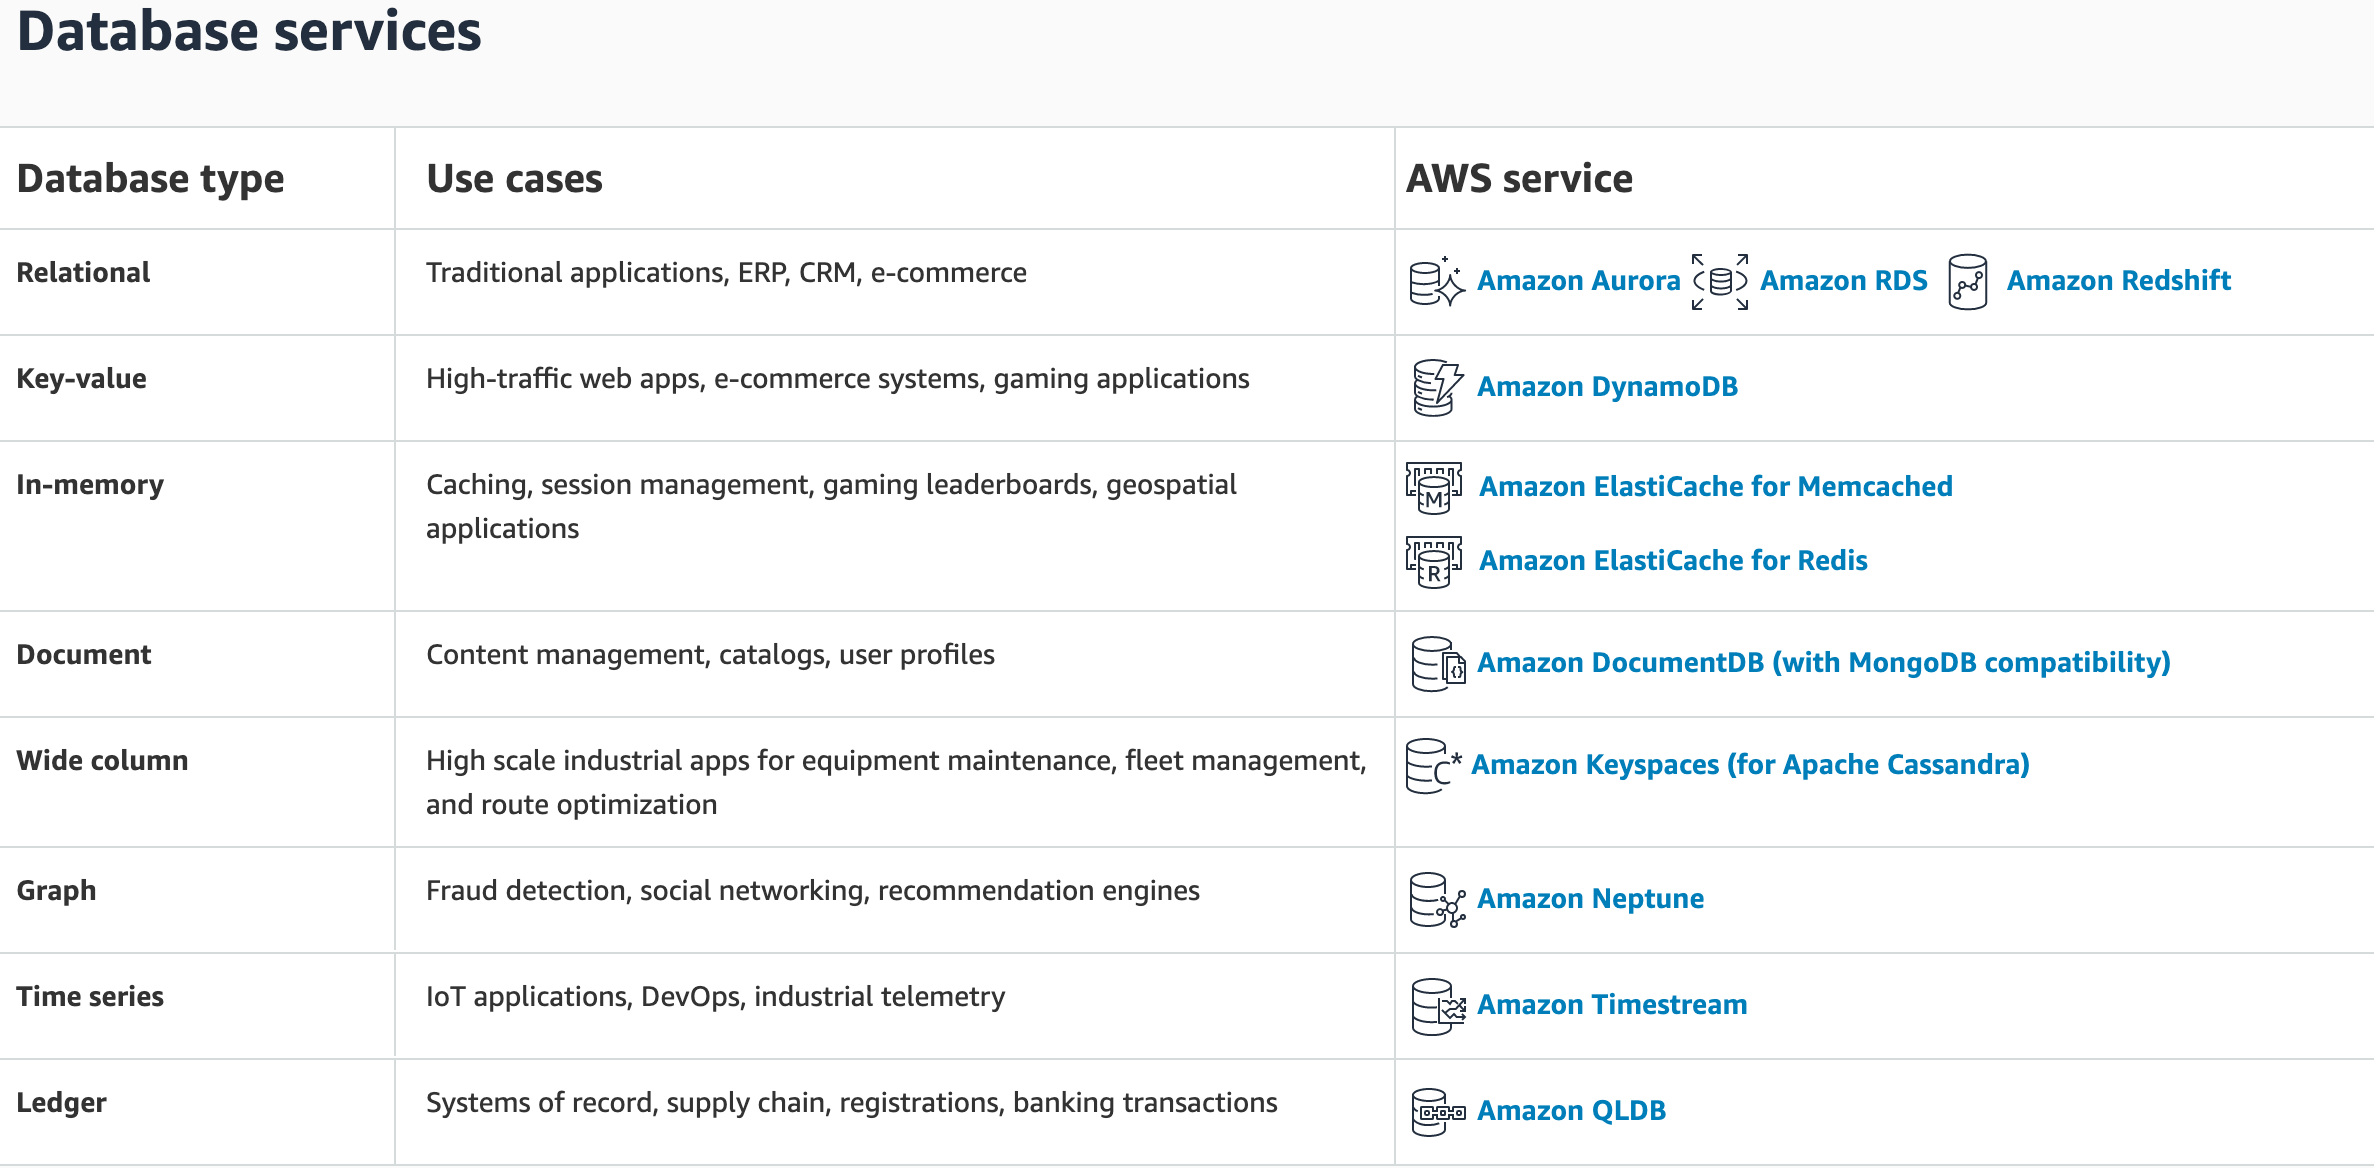Visit the Amazon Keyspaces for Apache Cassandra link

click(x=1750, y=765)
